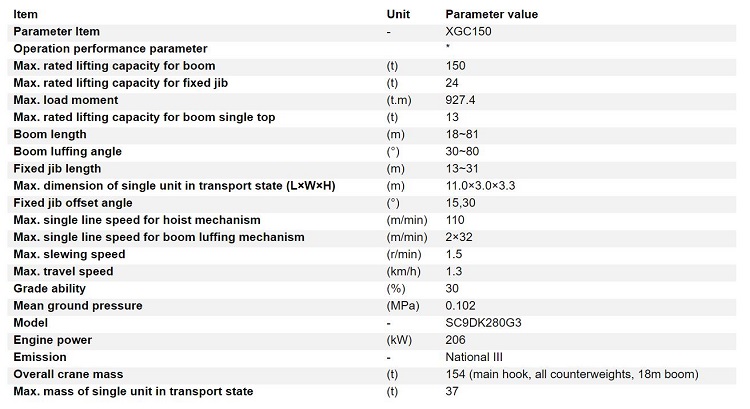The image size is (750, 409).
Task: Click the (m/min) unit for hoist mechanism
Action: point(407,220)
